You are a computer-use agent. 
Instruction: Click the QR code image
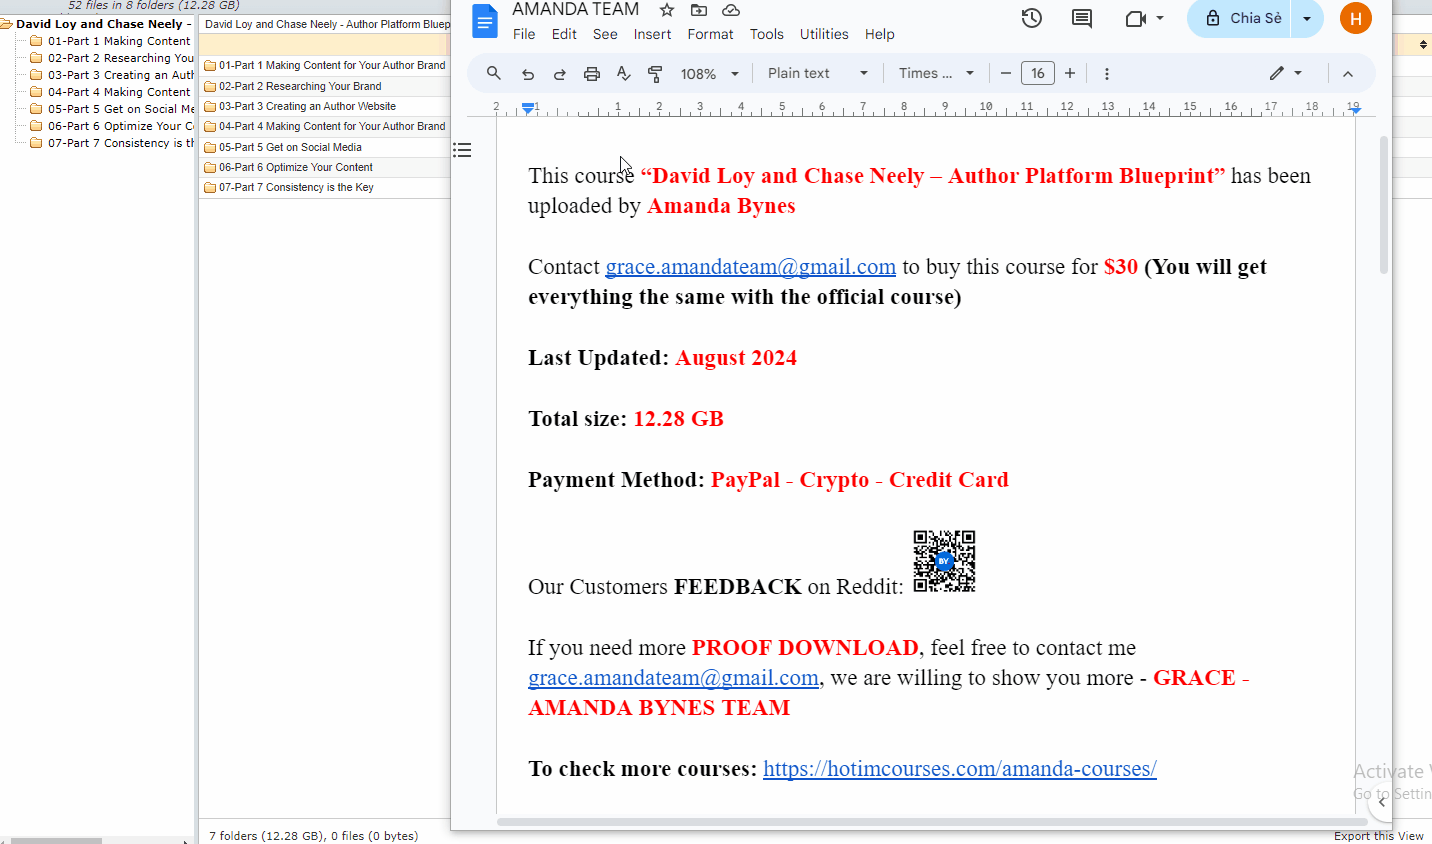pyautogui.click(x=944, y=561)
